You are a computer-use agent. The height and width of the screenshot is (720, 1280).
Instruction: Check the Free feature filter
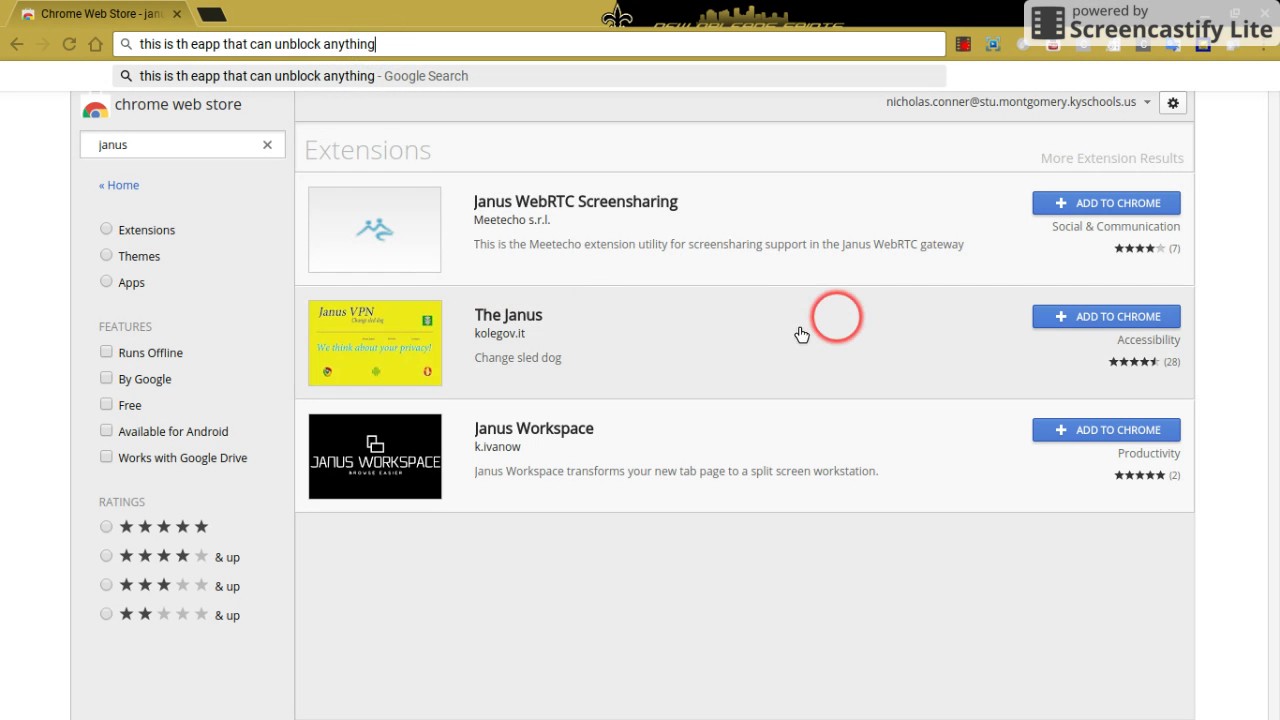(x=106, y=404)
